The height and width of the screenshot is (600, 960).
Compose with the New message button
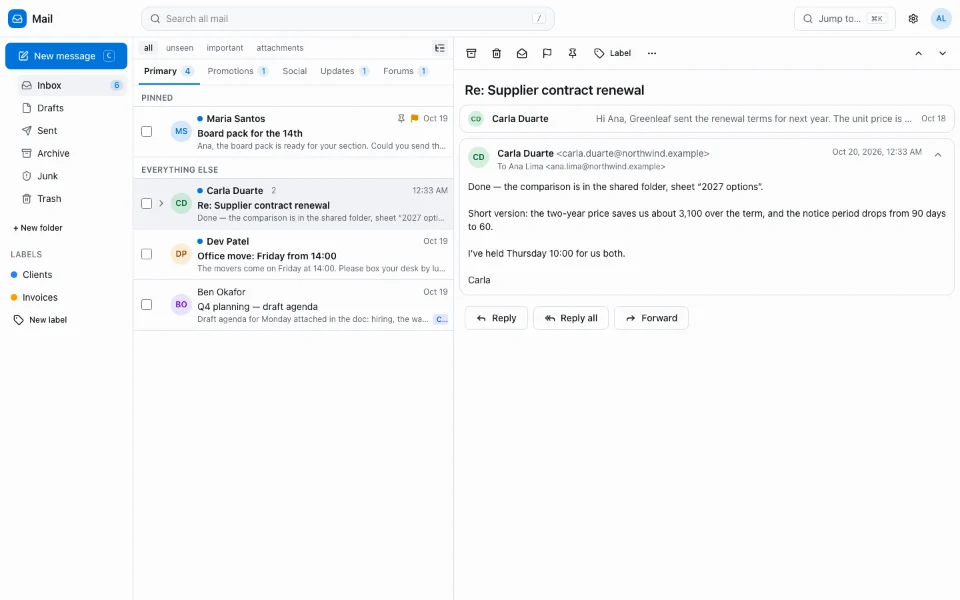(66, 56)
